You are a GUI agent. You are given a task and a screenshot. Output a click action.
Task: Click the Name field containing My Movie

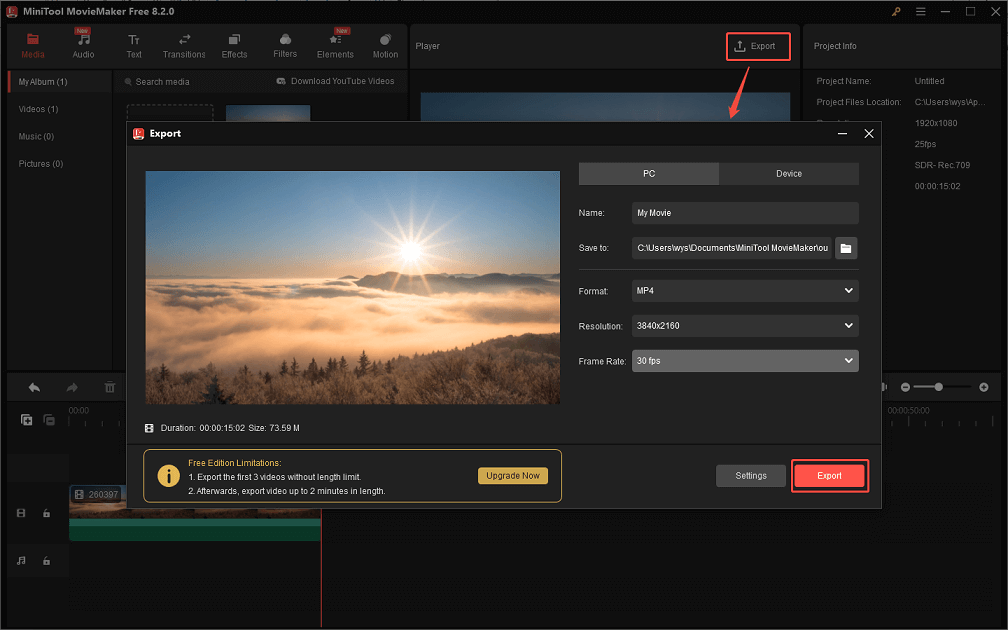click(x=745, y=213)
